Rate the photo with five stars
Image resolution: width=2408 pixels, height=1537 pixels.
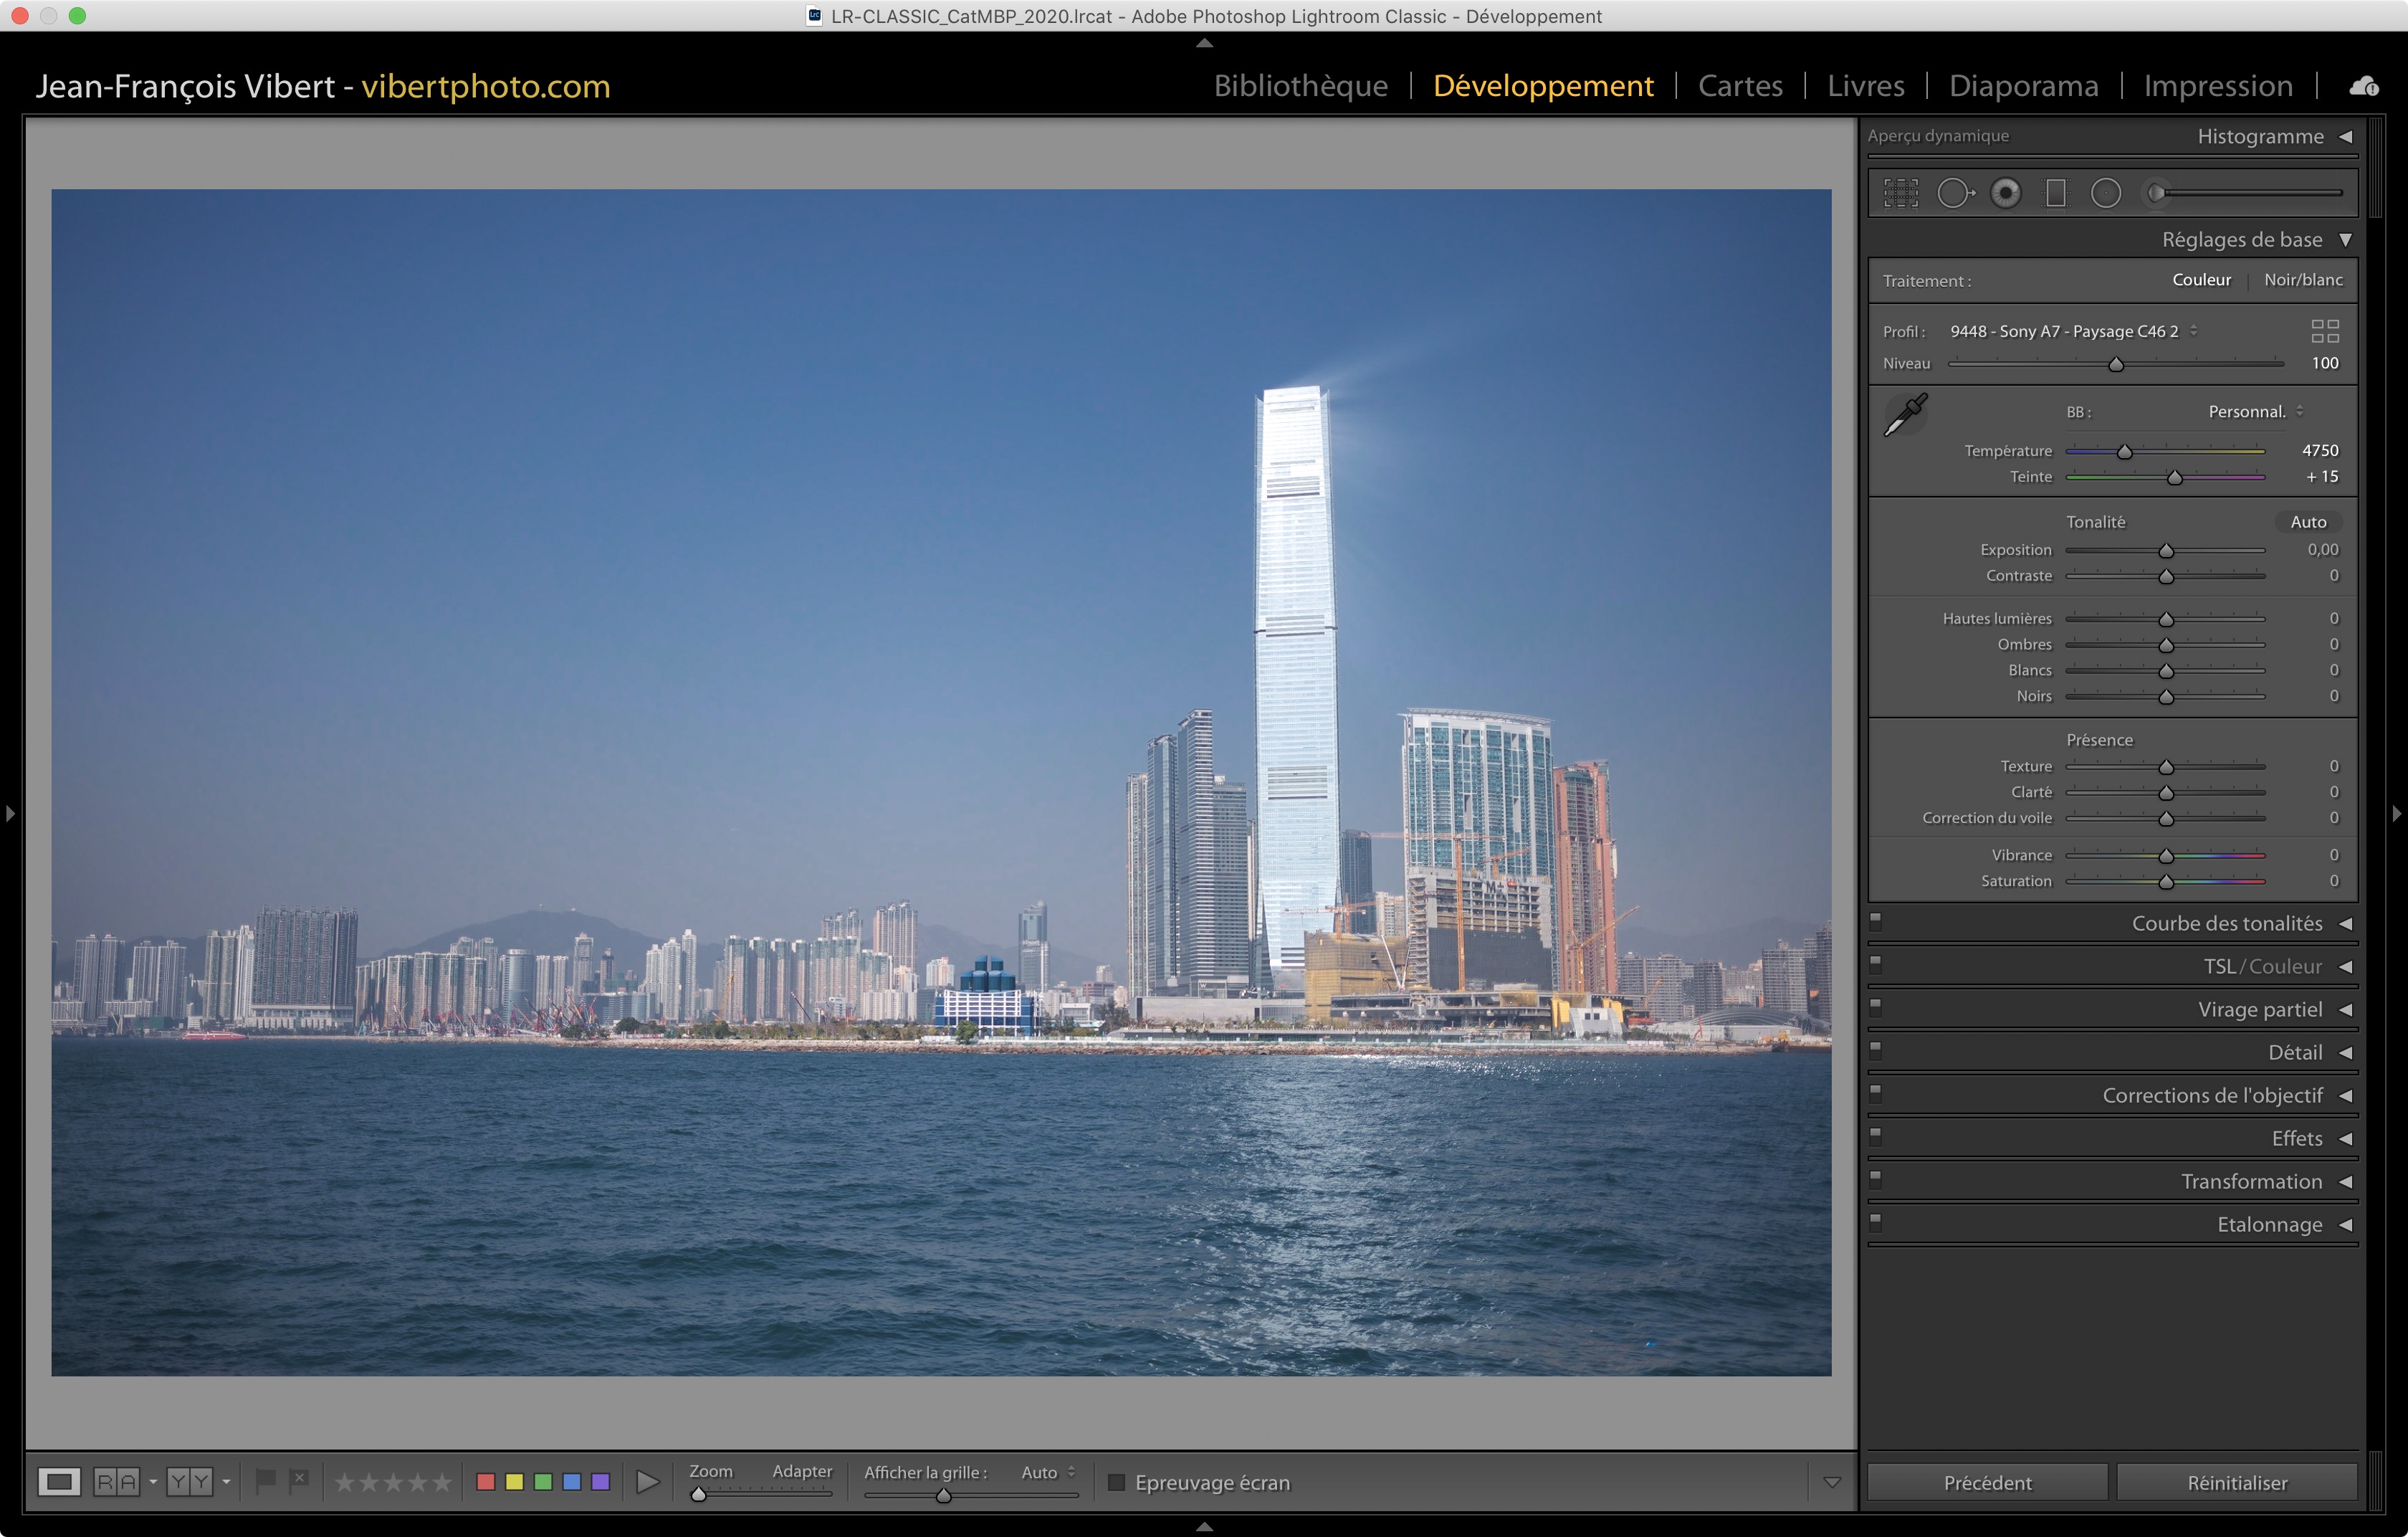tap(441, 1482)
